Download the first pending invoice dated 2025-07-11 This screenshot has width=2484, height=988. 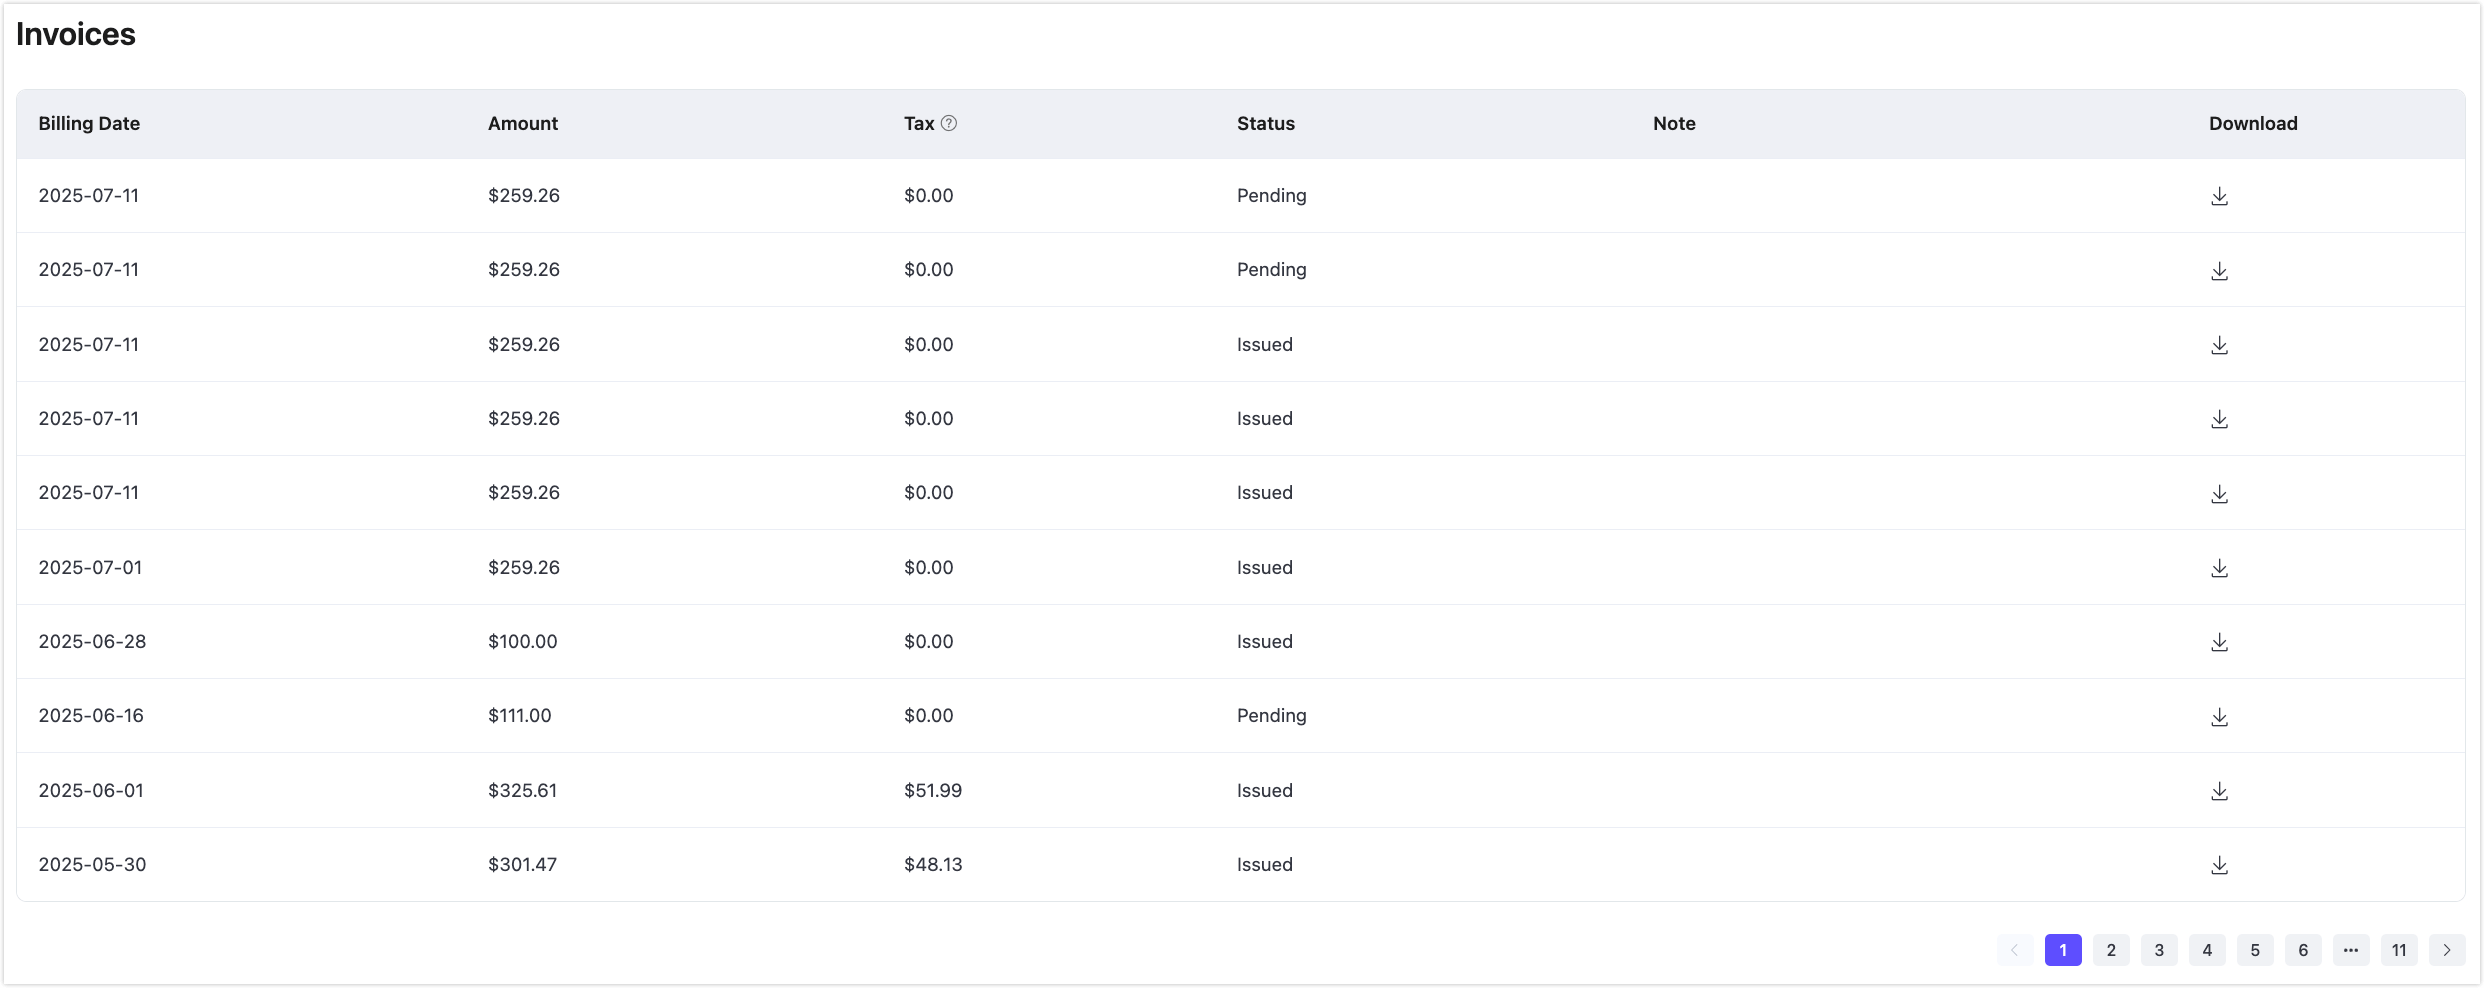pos(2219,196)
